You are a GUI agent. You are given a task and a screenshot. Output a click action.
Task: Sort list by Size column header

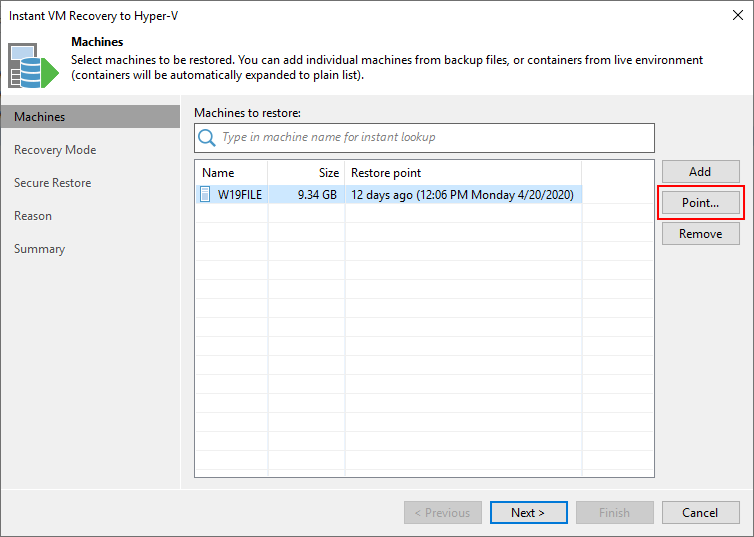pos(306,173)
